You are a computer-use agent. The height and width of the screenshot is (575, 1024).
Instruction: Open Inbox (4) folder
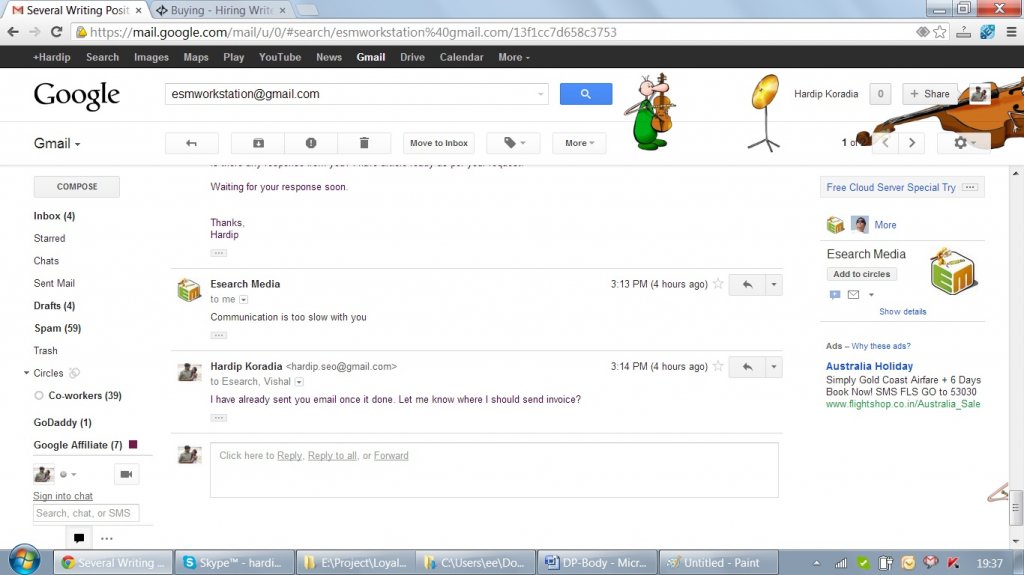point(54,216)
